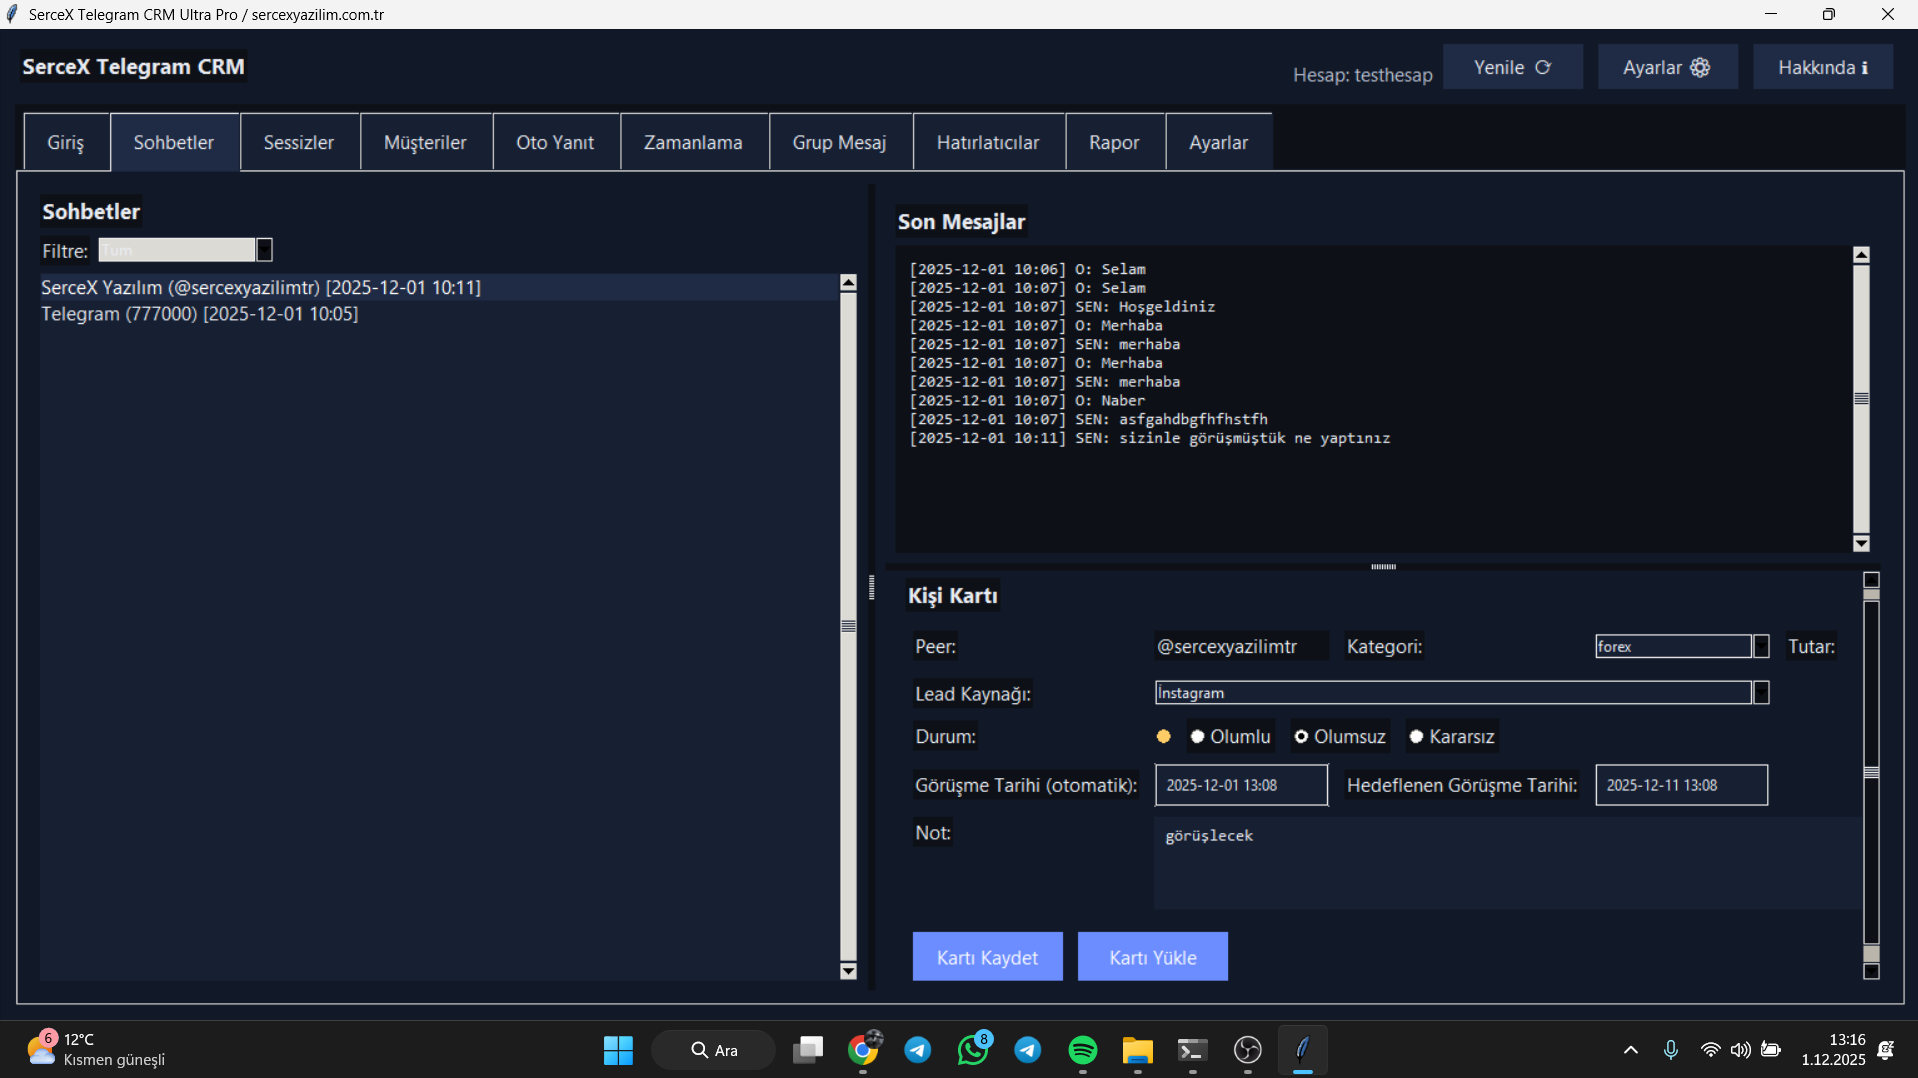Select the Olumsuz status radio button
This screenshot has width=1918, height=1078.
click(1301, 737)
